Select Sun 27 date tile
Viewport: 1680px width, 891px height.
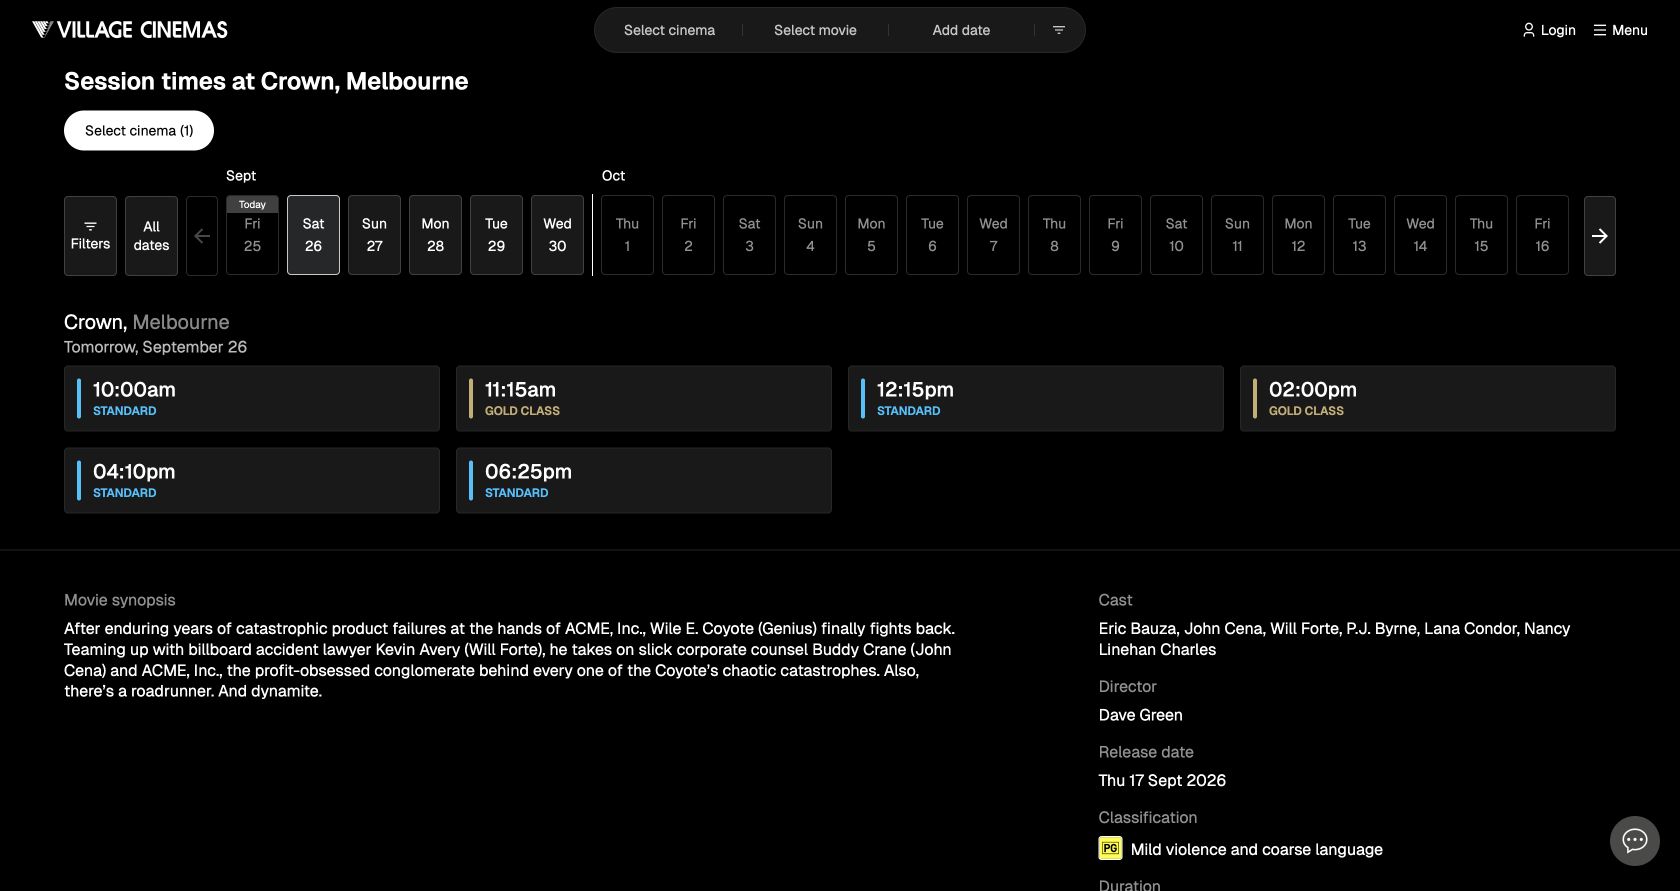[374, 235]
